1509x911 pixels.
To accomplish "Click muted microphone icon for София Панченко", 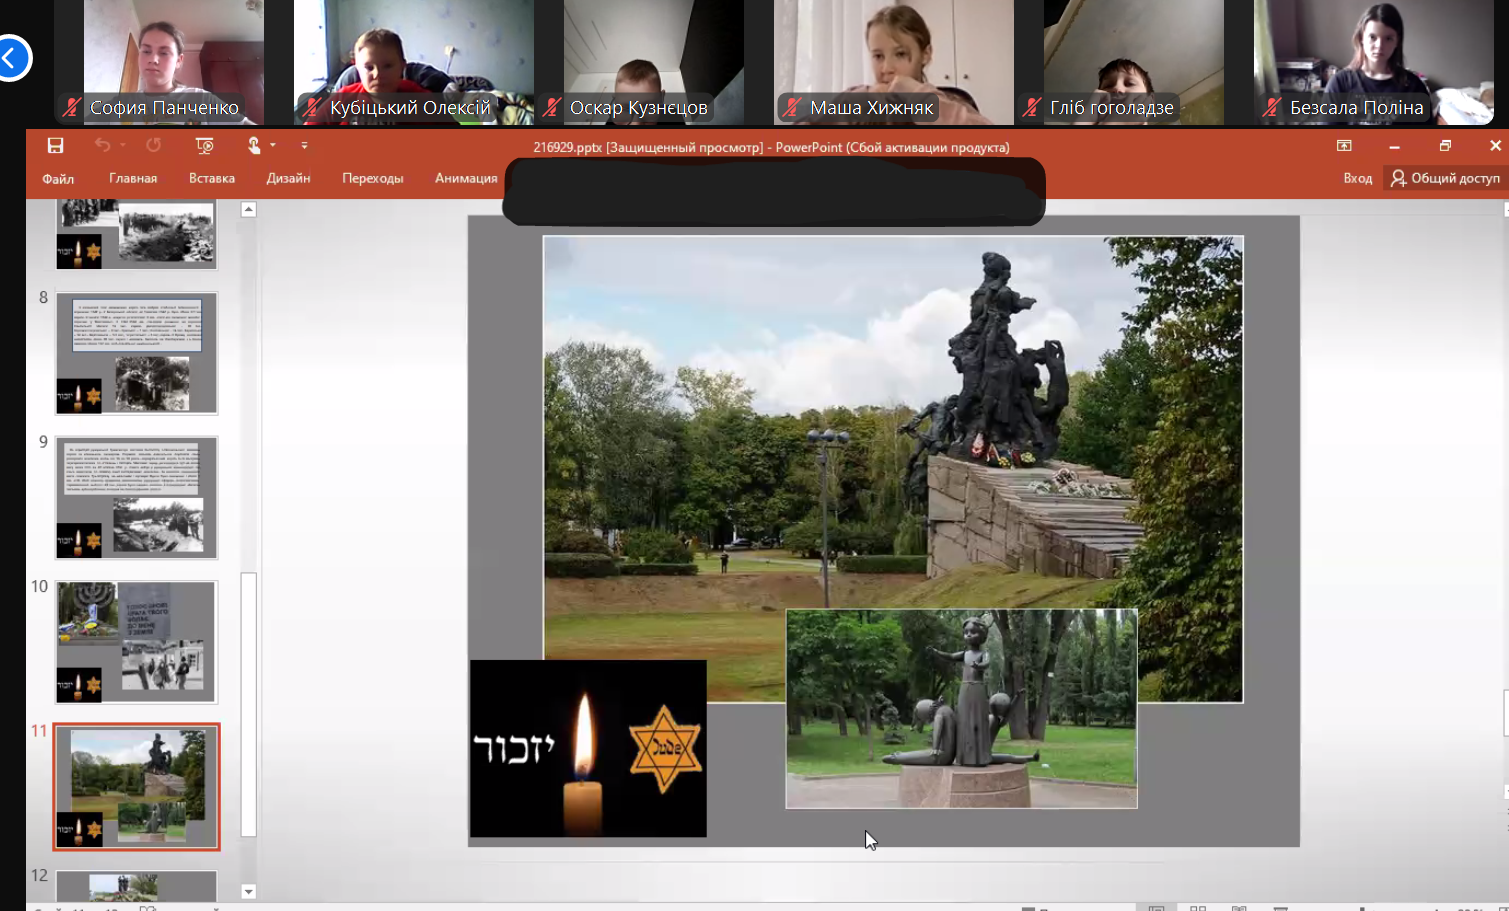I will pyautogui.click(x=71, y=107).
